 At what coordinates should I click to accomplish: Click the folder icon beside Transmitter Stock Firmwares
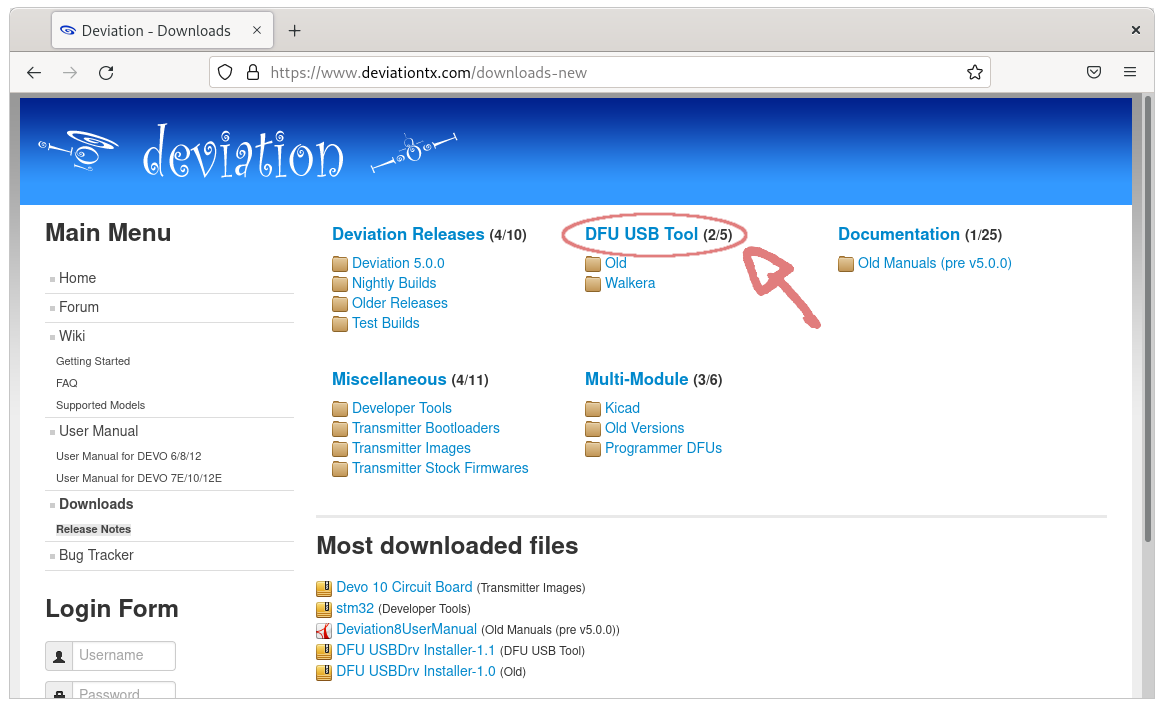(x=340, y=468)
